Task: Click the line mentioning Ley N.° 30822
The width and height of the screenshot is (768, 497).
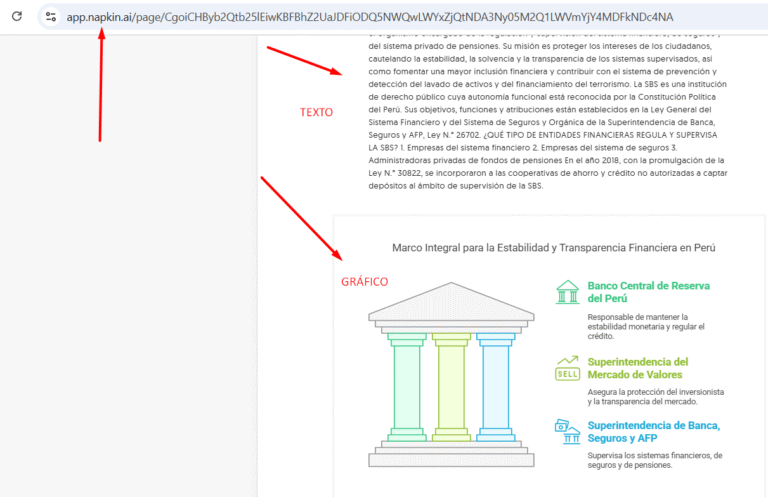Action: point(548,173)
